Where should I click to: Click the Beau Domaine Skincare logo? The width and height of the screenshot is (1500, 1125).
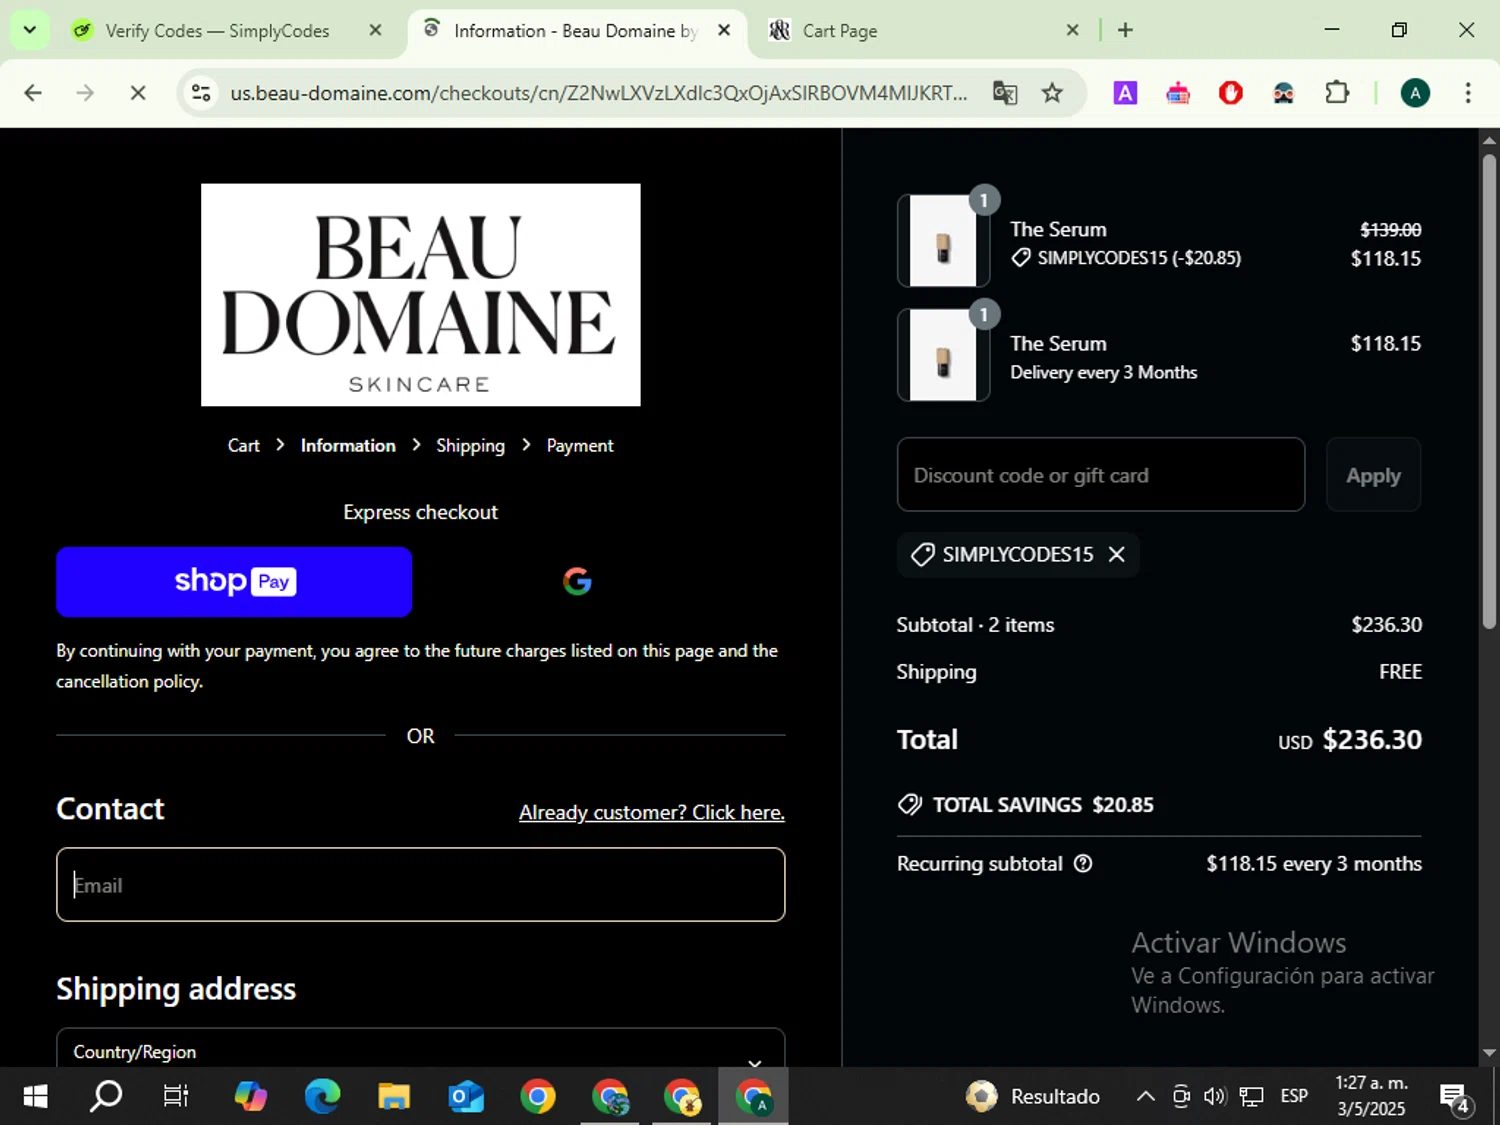pos(420,294)
